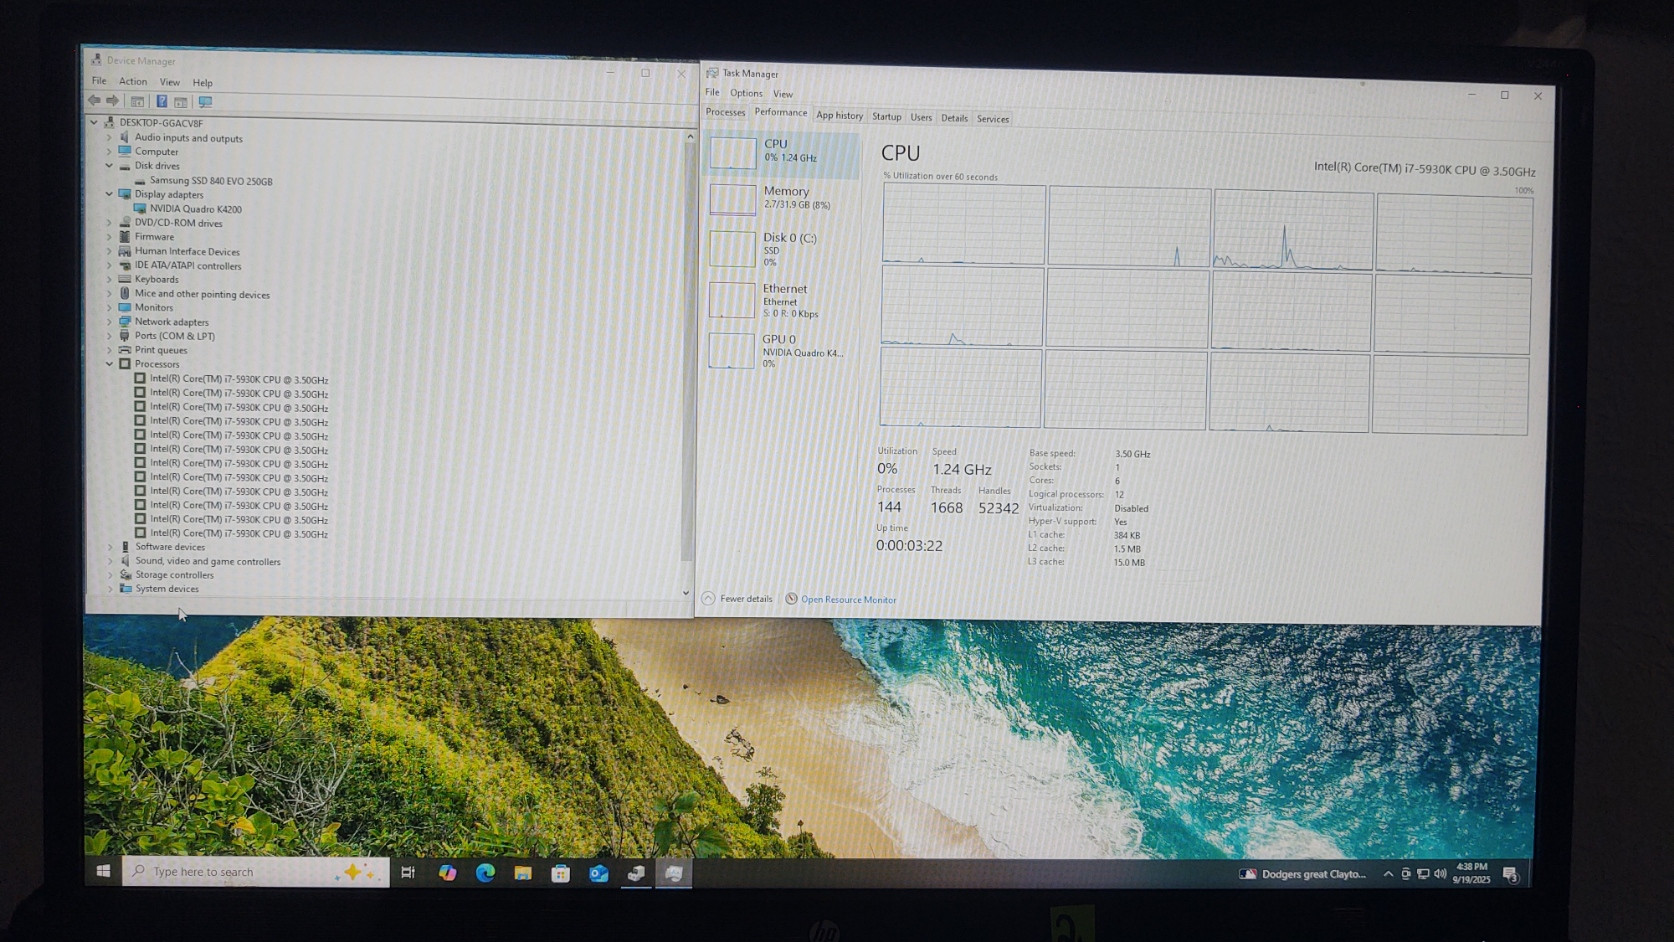1674x942 pixels.
Task: Open Outlook from the taskbar
Action: tap(598, 873)
